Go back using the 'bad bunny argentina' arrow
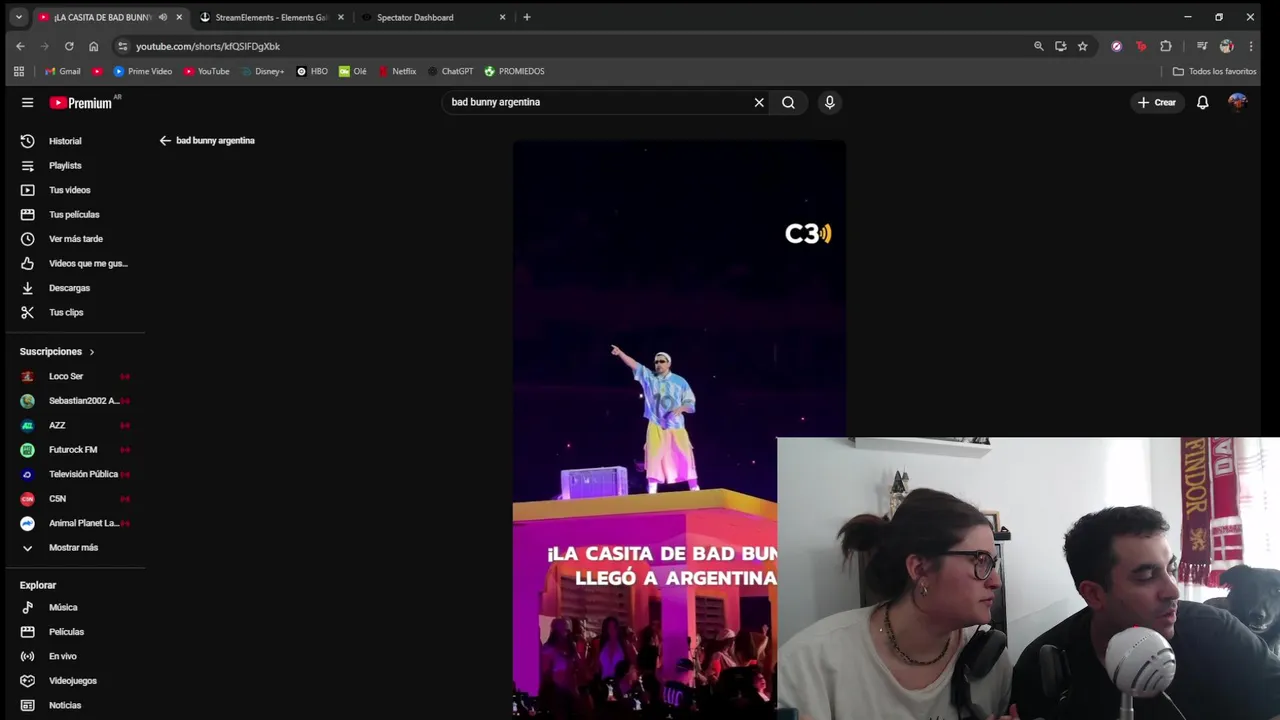 tap(165, 141)
